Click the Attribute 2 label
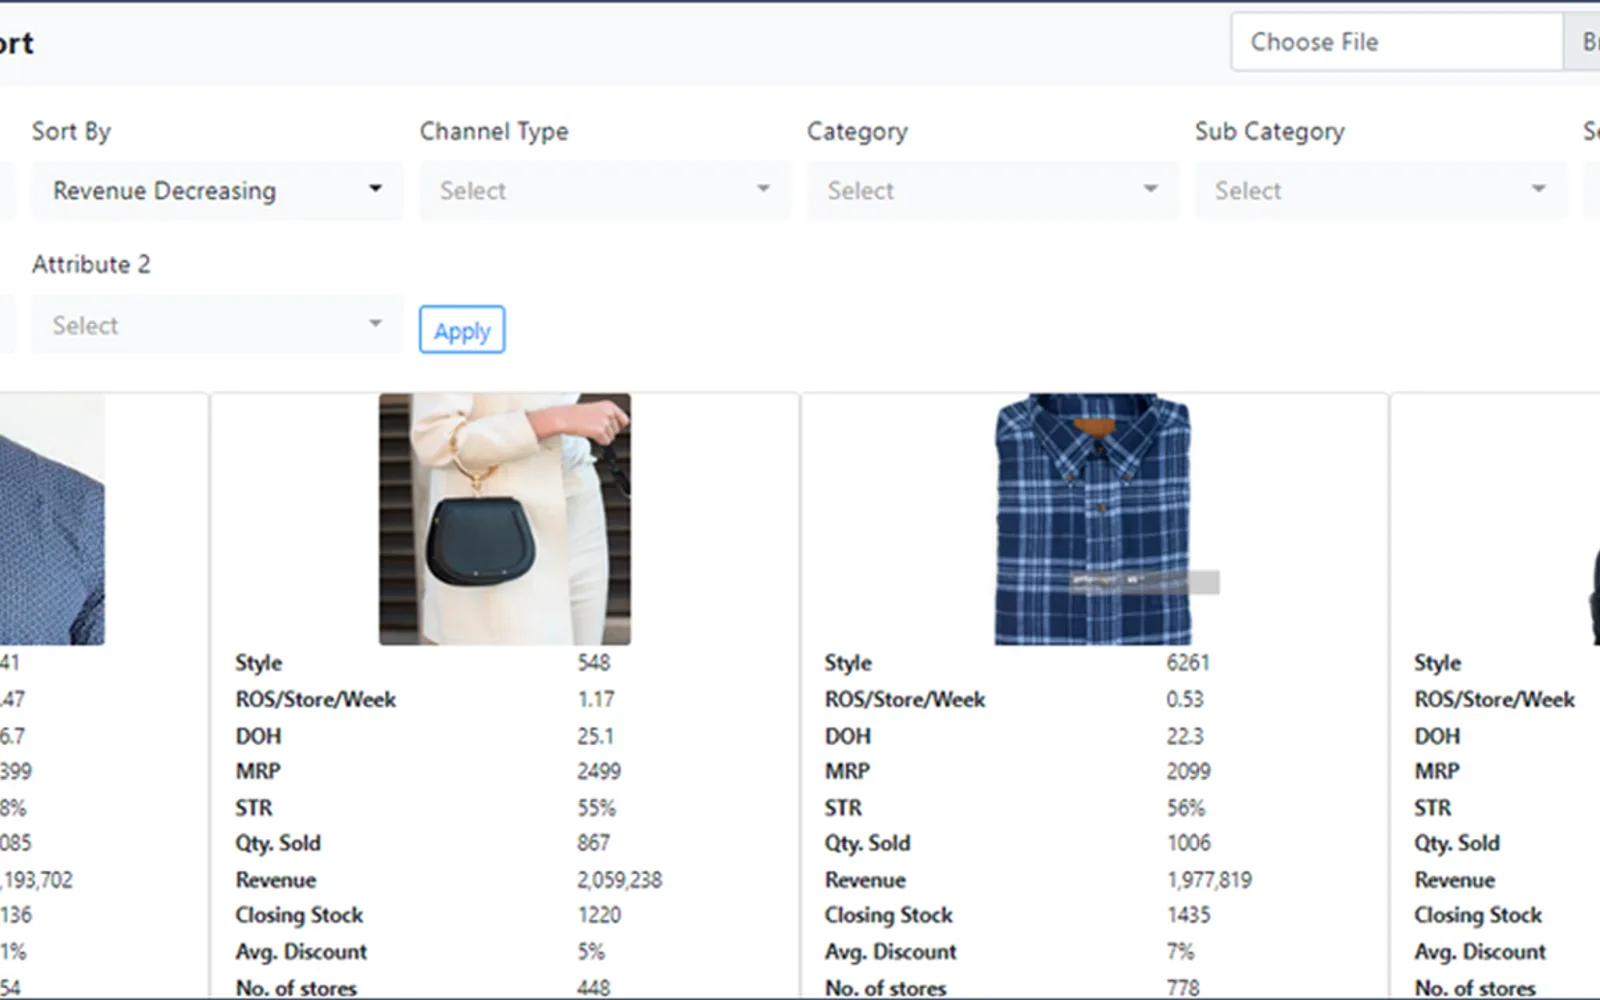1600x1000 pixels. (x=91, y=265)
